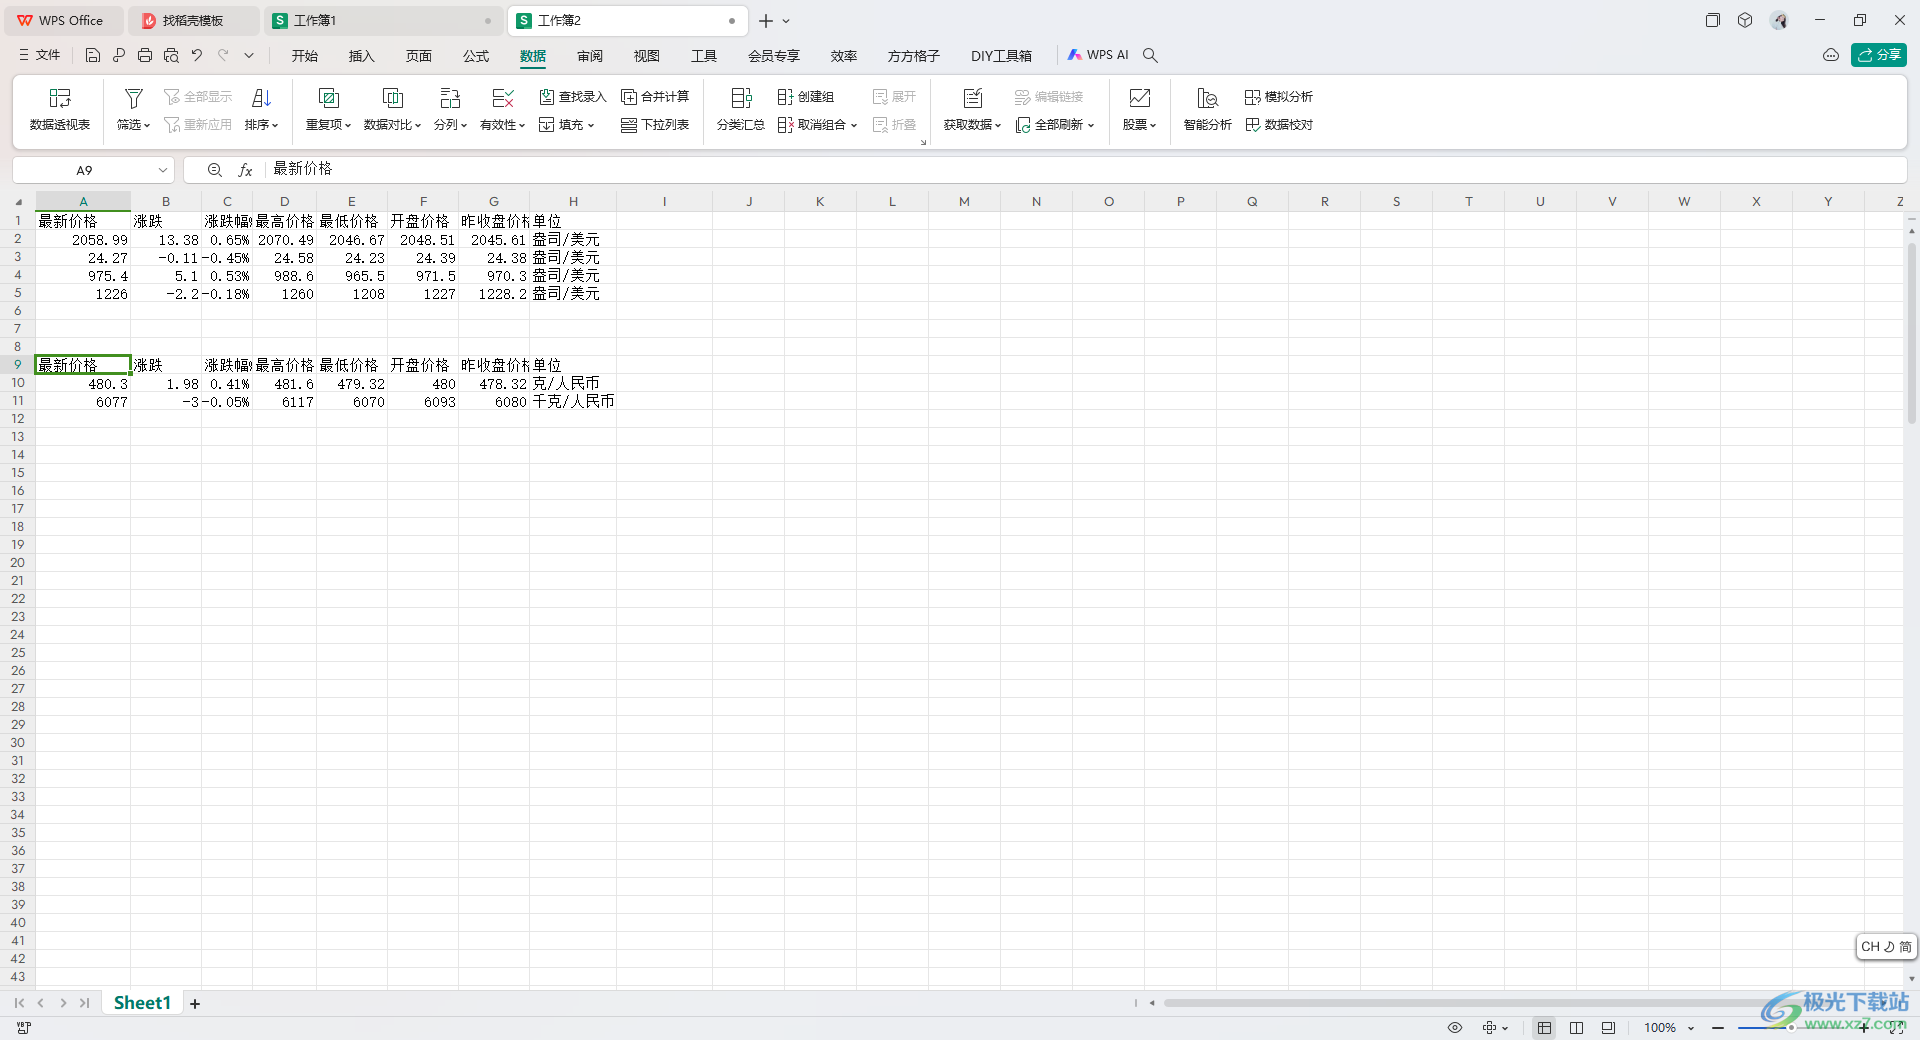Image resolution: width=1920 pixels, height=1040 pixels.
Task: Click the undo arrow icon
Action: (197, 56)
